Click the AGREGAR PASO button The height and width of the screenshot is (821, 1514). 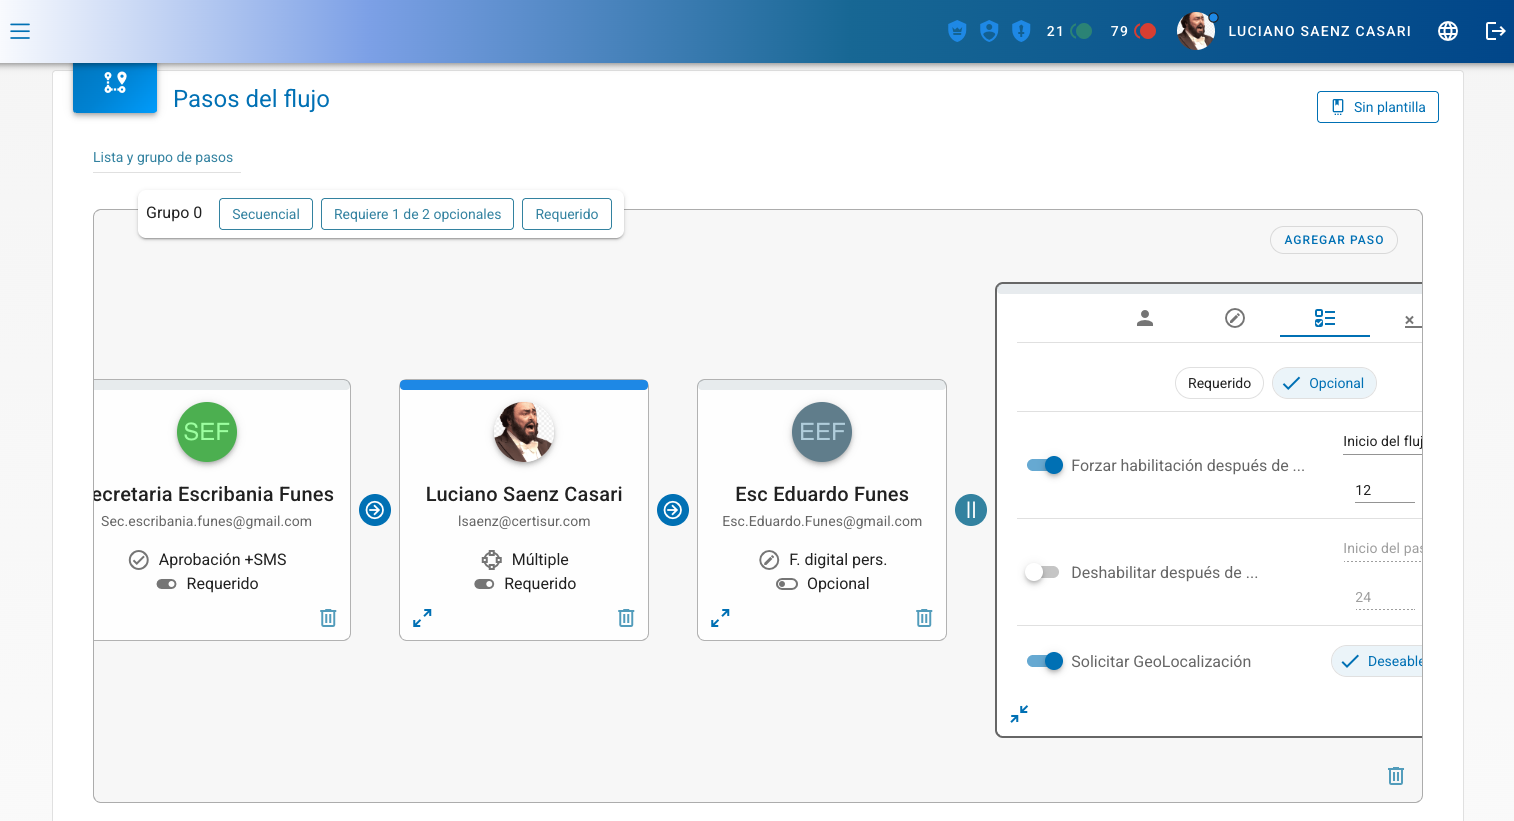(1333, 240)
